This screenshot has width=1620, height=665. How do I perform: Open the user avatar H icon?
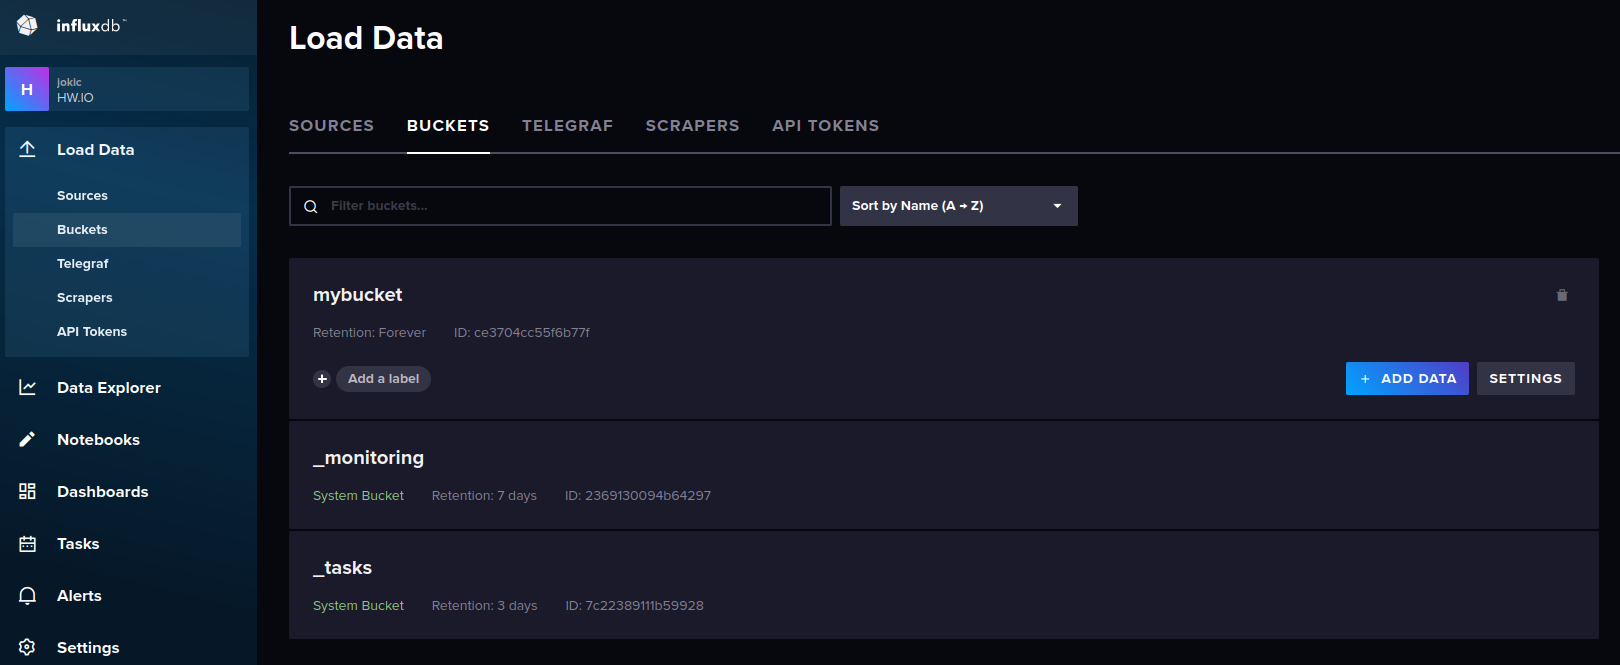(x=27, y=89)
